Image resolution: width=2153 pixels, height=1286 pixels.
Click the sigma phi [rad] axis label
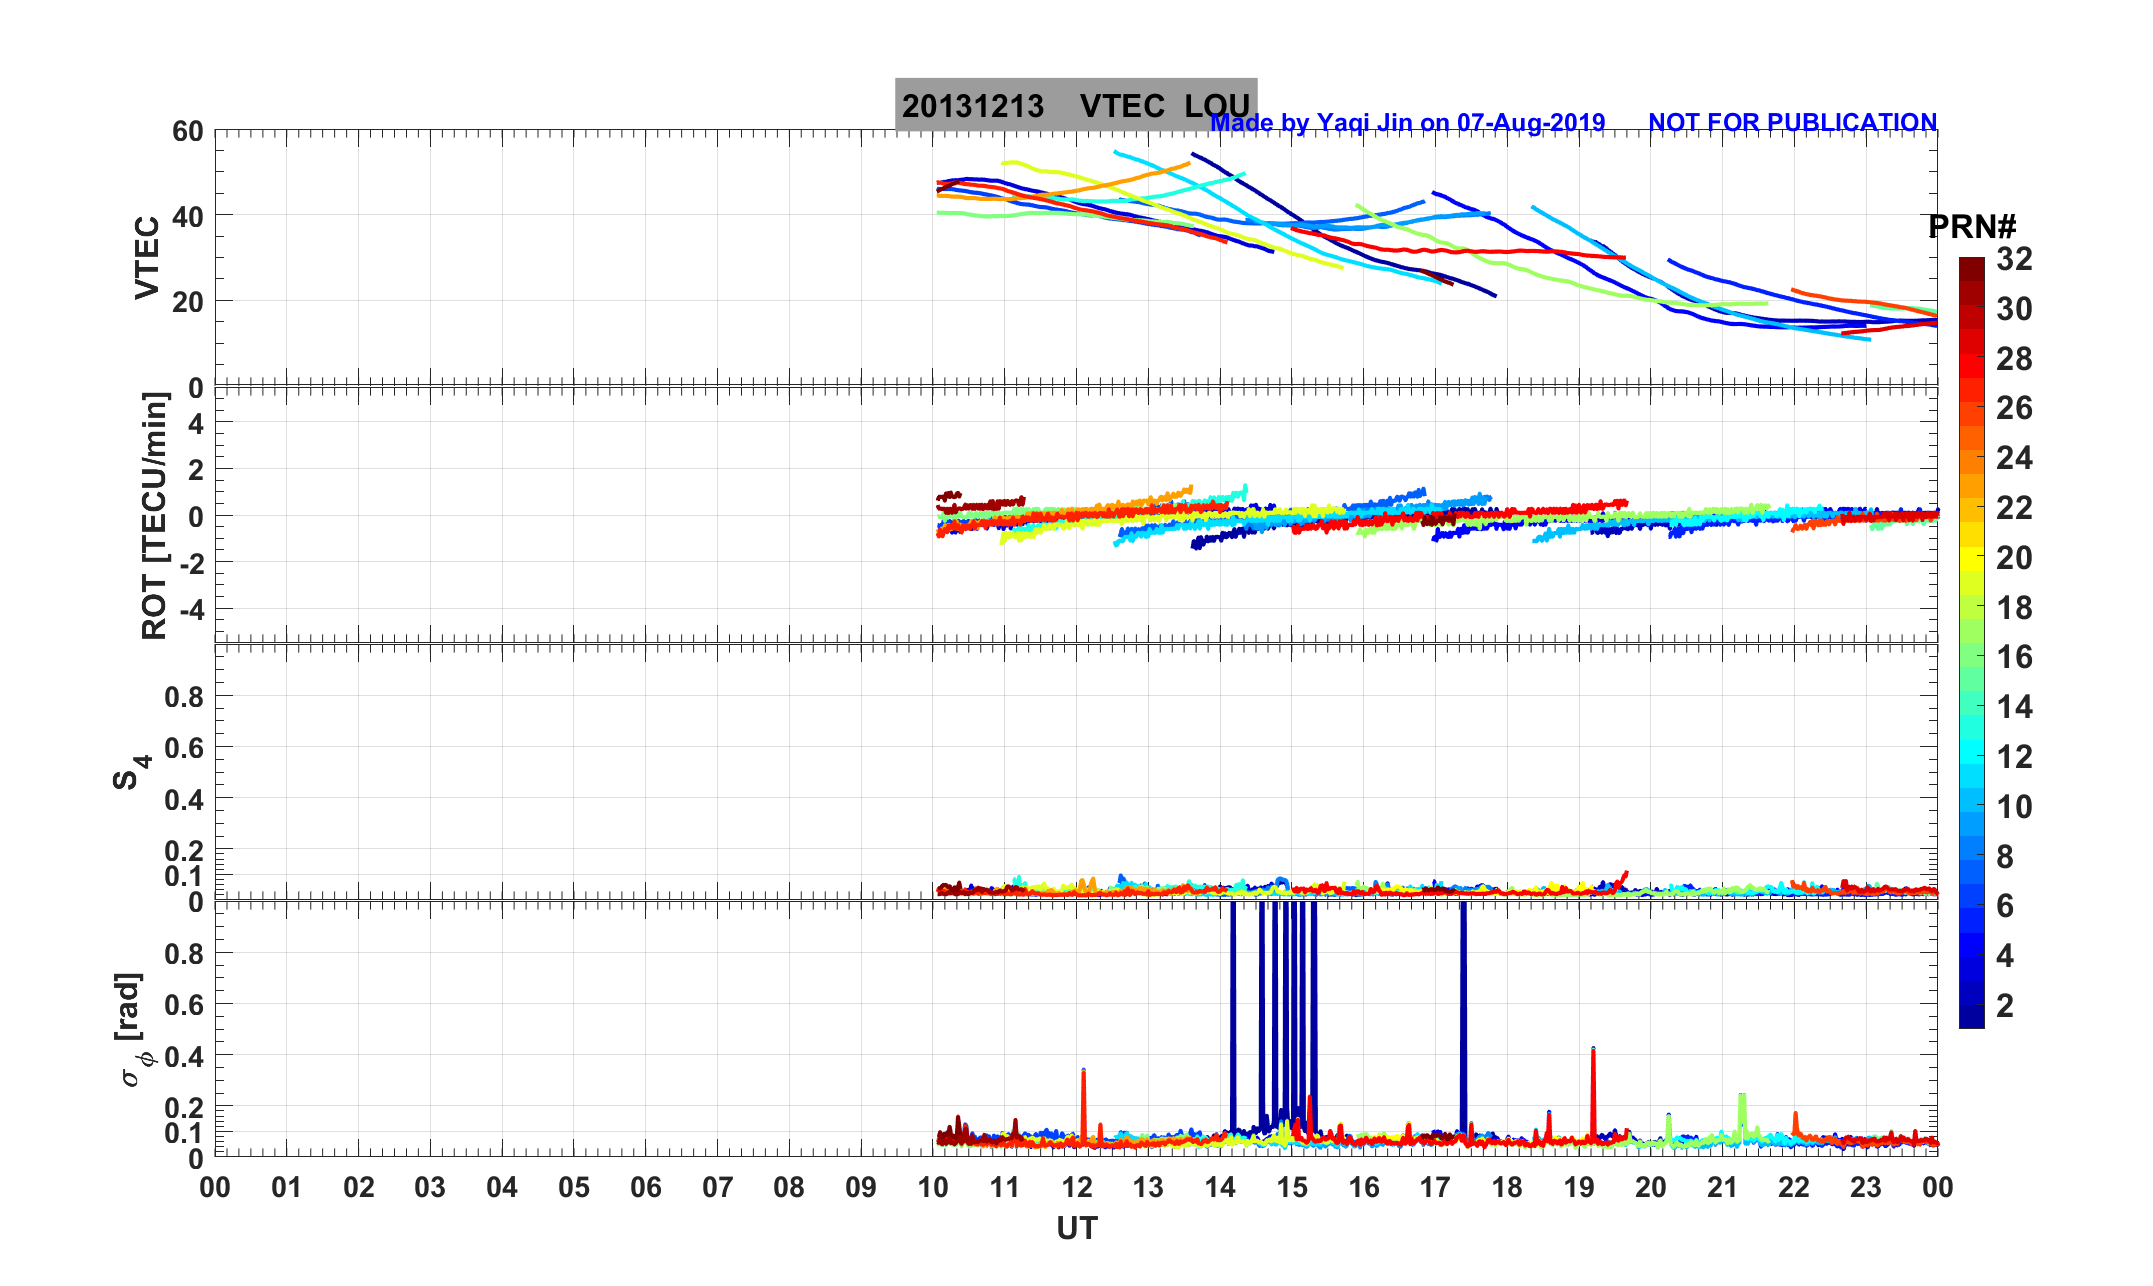(134, 1028)
